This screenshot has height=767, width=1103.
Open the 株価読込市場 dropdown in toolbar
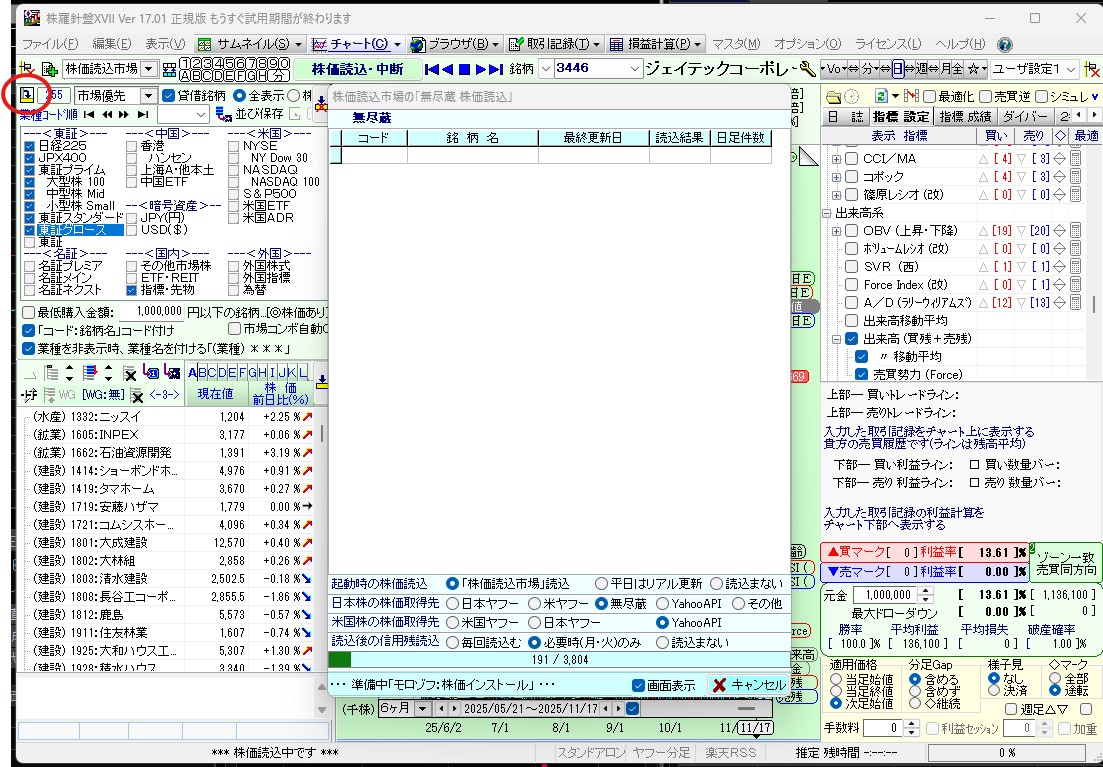pos(149,69)
